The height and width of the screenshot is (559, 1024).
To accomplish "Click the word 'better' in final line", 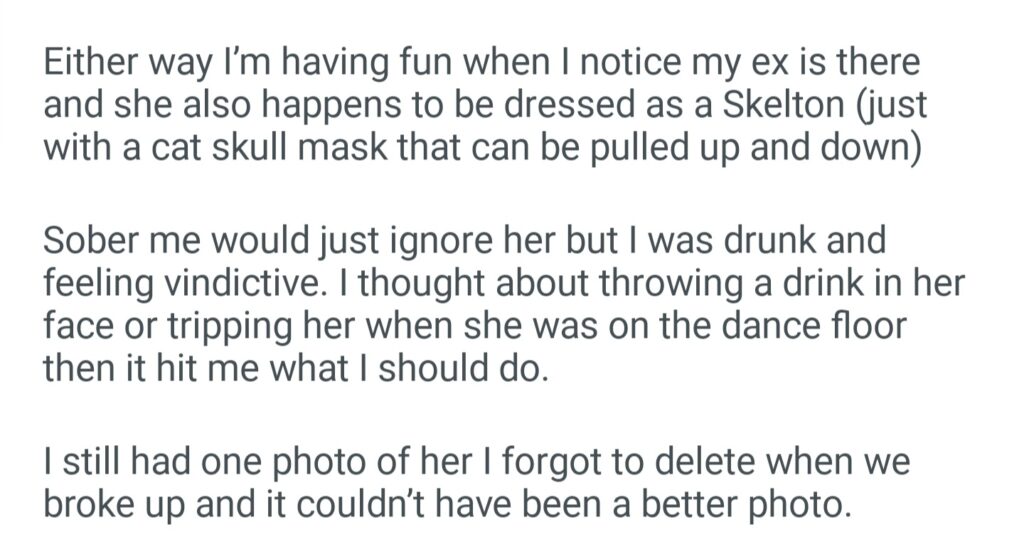I will pyautogui.click(x=688, y=504).
